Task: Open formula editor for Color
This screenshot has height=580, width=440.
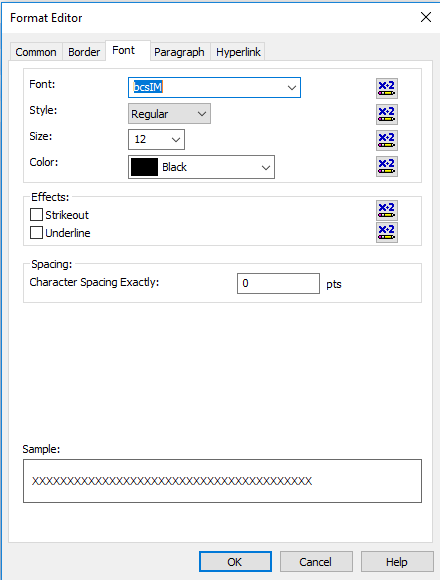Action: tap(387, 166)
